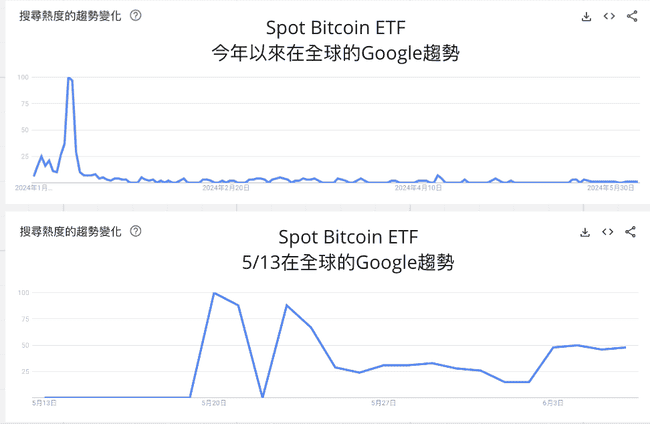Image resolution: width=650 pixels, height=424 pixels.
Task: Select the 6月3日 label on the bottom axis
Action: (x=553, y=403)
